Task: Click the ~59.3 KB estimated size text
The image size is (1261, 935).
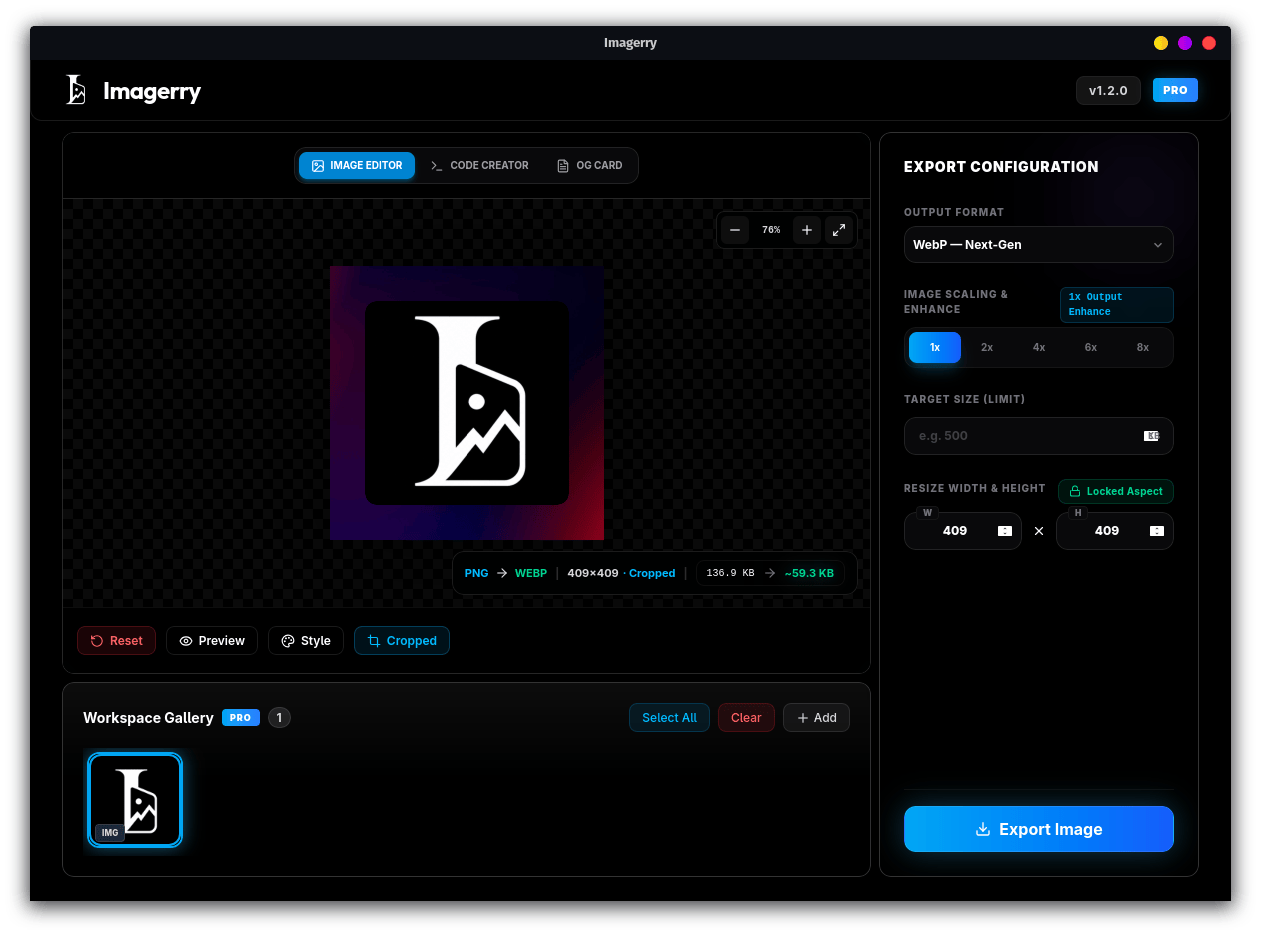Action: click(x=809, y=574)
